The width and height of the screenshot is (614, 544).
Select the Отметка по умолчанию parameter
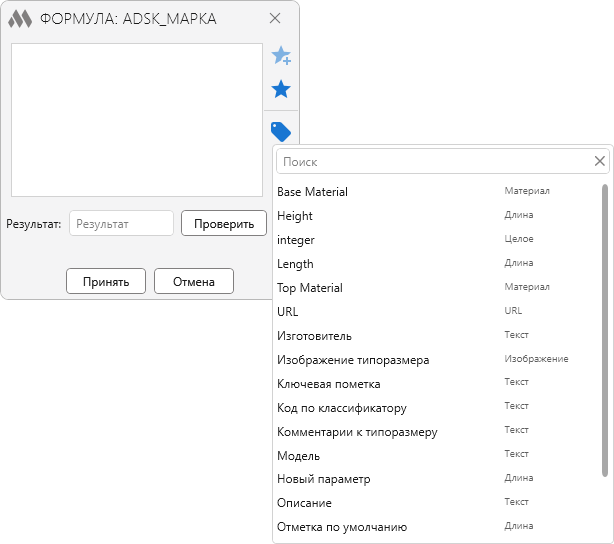[438, 527]
